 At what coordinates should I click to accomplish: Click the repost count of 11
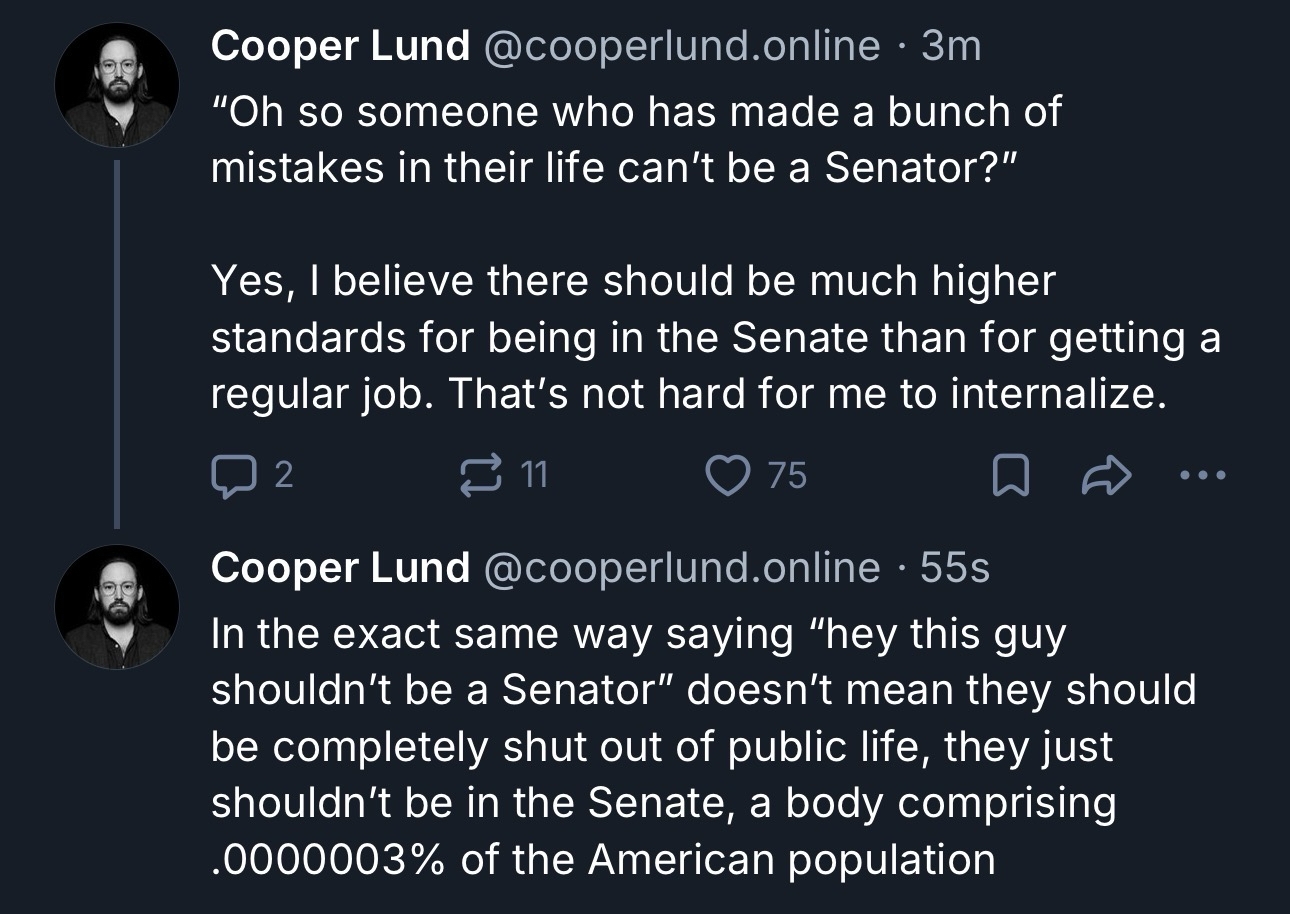coord(535,476)
